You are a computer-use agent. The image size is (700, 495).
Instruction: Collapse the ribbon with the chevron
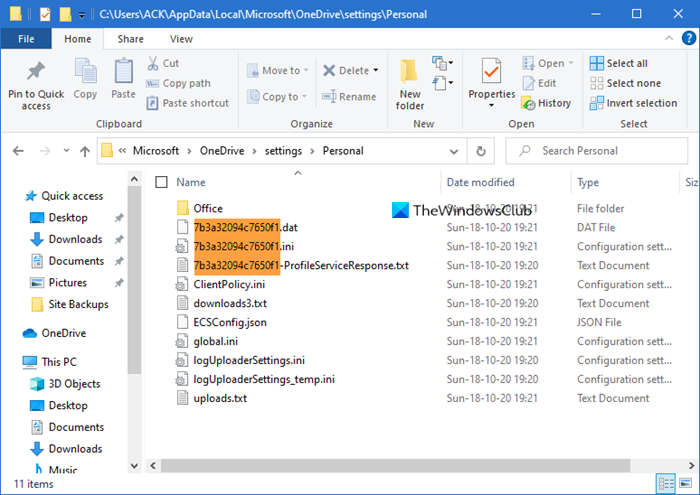tap(669, 38)
